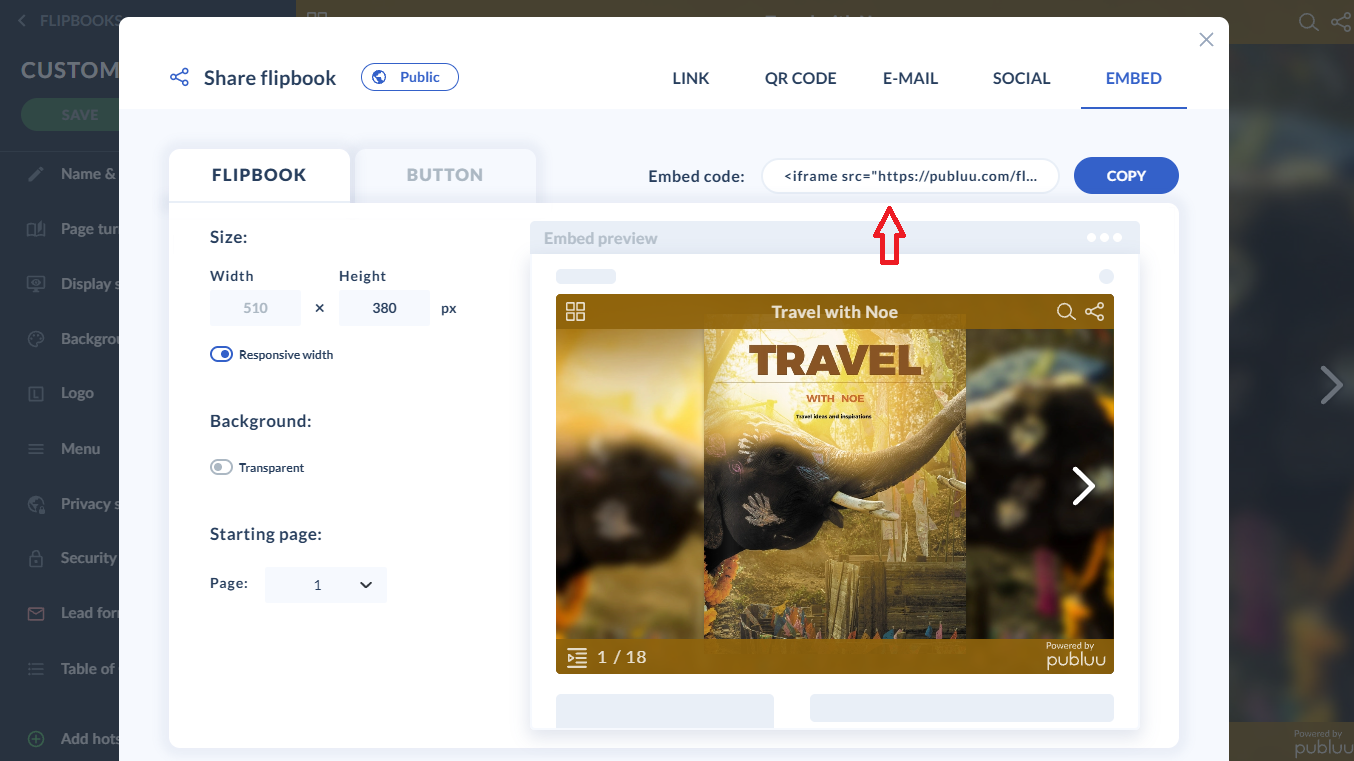Image resolution: width=1354 pixels, height=761 pixels.
Task: Click the globe icon in the Public badge
Action: [380, 77]
